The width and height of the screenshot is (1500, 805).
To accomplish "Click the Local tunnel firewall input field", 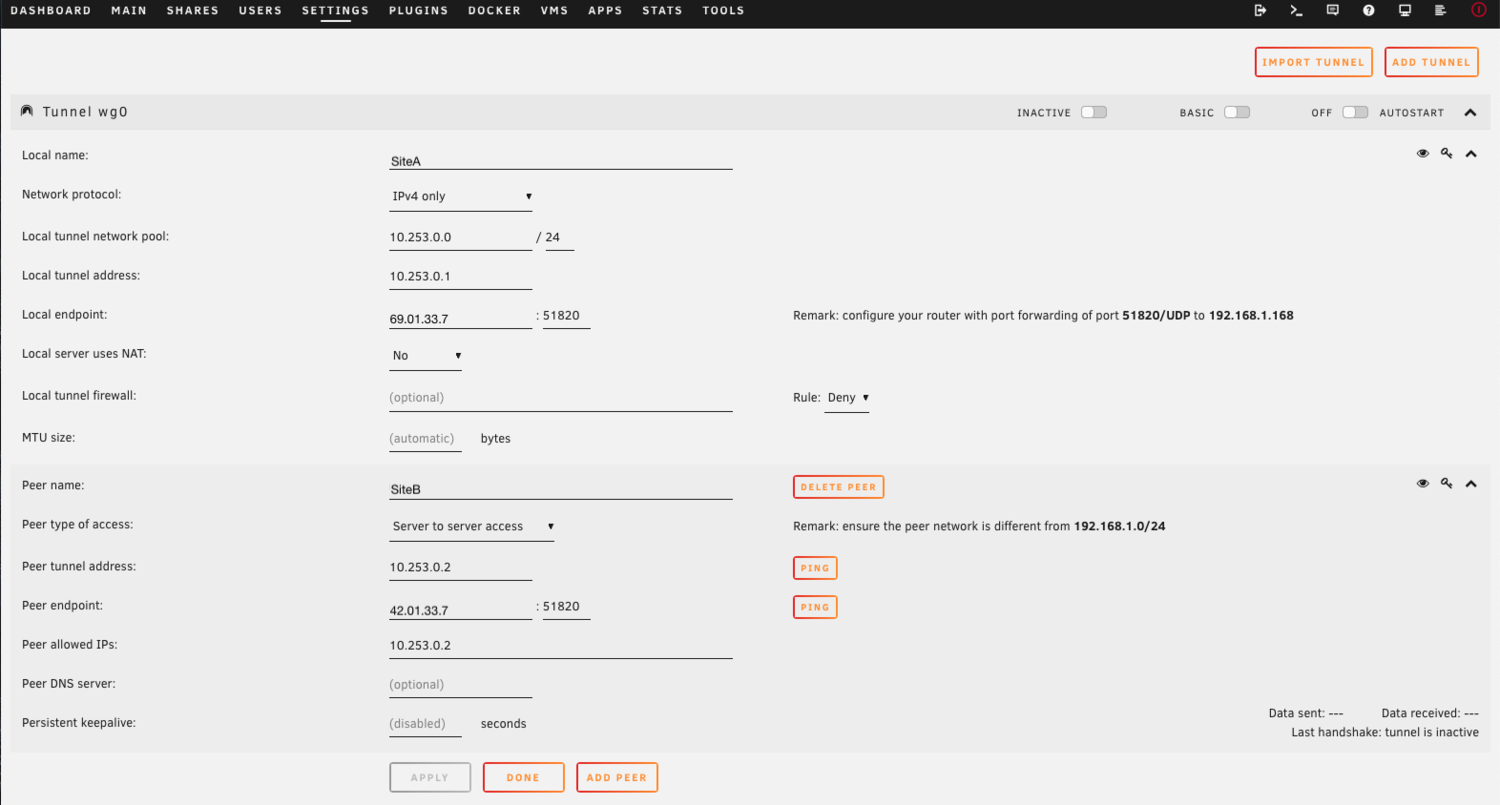I will (561, 398).
